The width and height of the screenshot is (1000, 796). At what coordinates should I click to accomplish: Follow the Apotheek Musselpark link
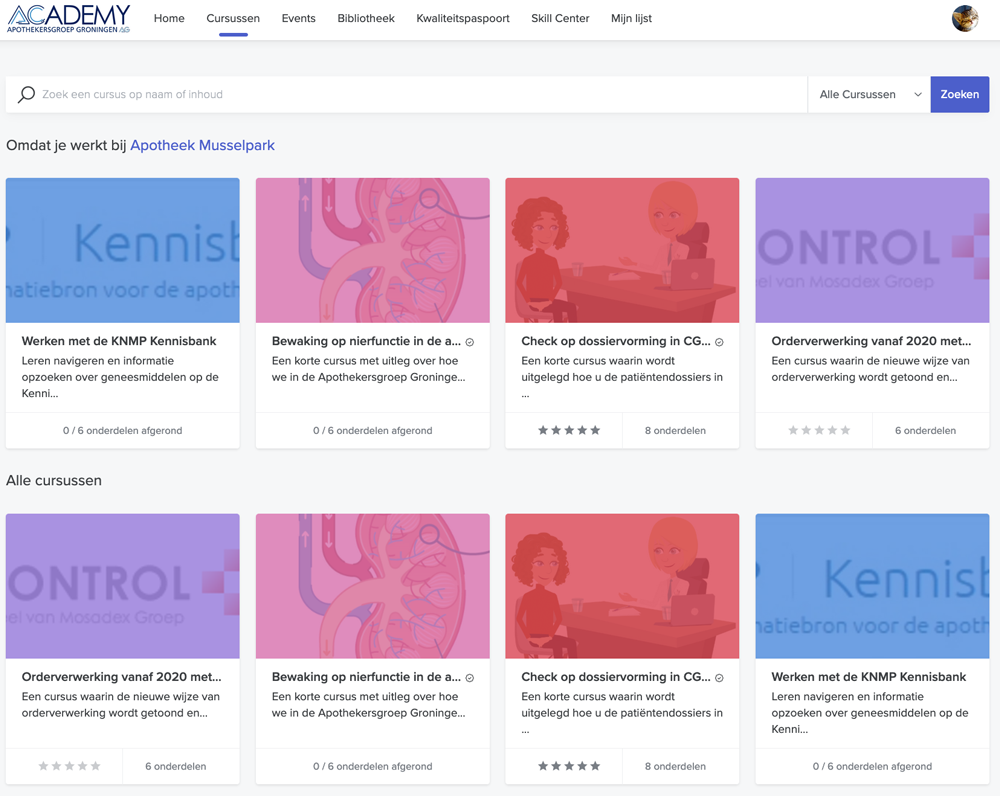[x=202, y=145]
